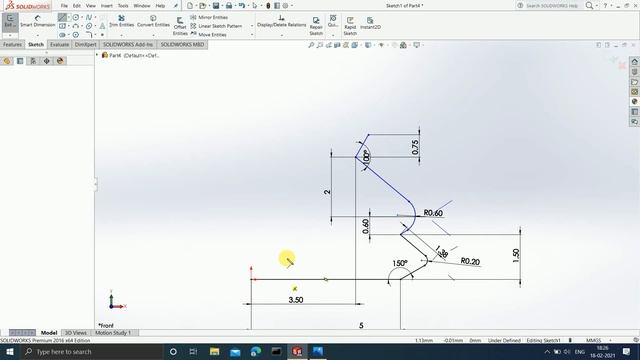This screenshot has height=360, width=640.
Task: Click the Save icon in quick access toolbar
Action: tap(216, 6)
